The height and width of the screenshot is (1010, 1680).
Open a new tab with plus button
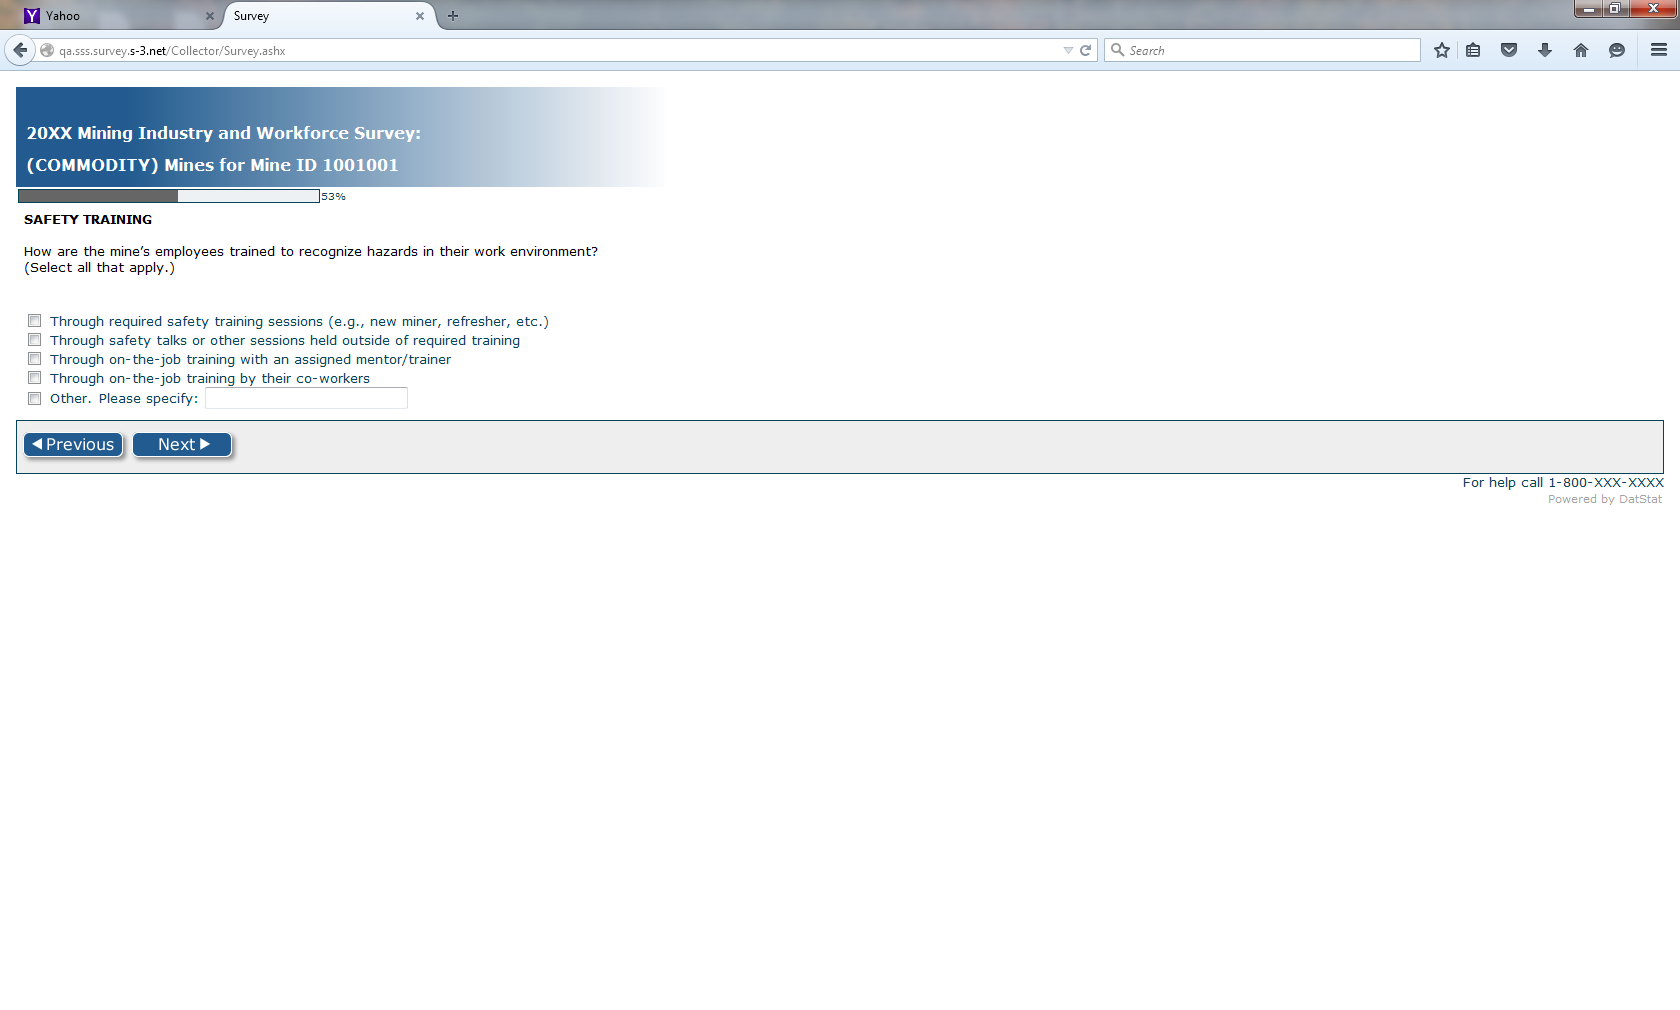click(x=453, y=16)
